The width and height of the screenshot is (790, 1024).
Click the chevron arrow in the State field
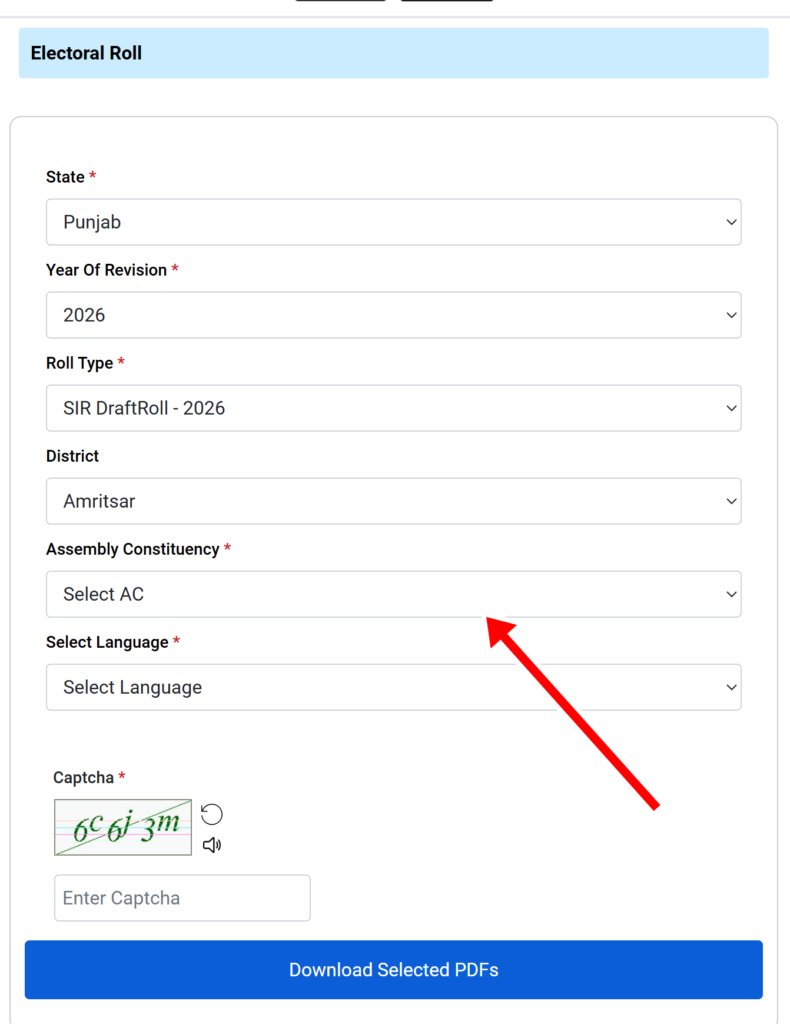pyautogui.click(x=731, y=222)
